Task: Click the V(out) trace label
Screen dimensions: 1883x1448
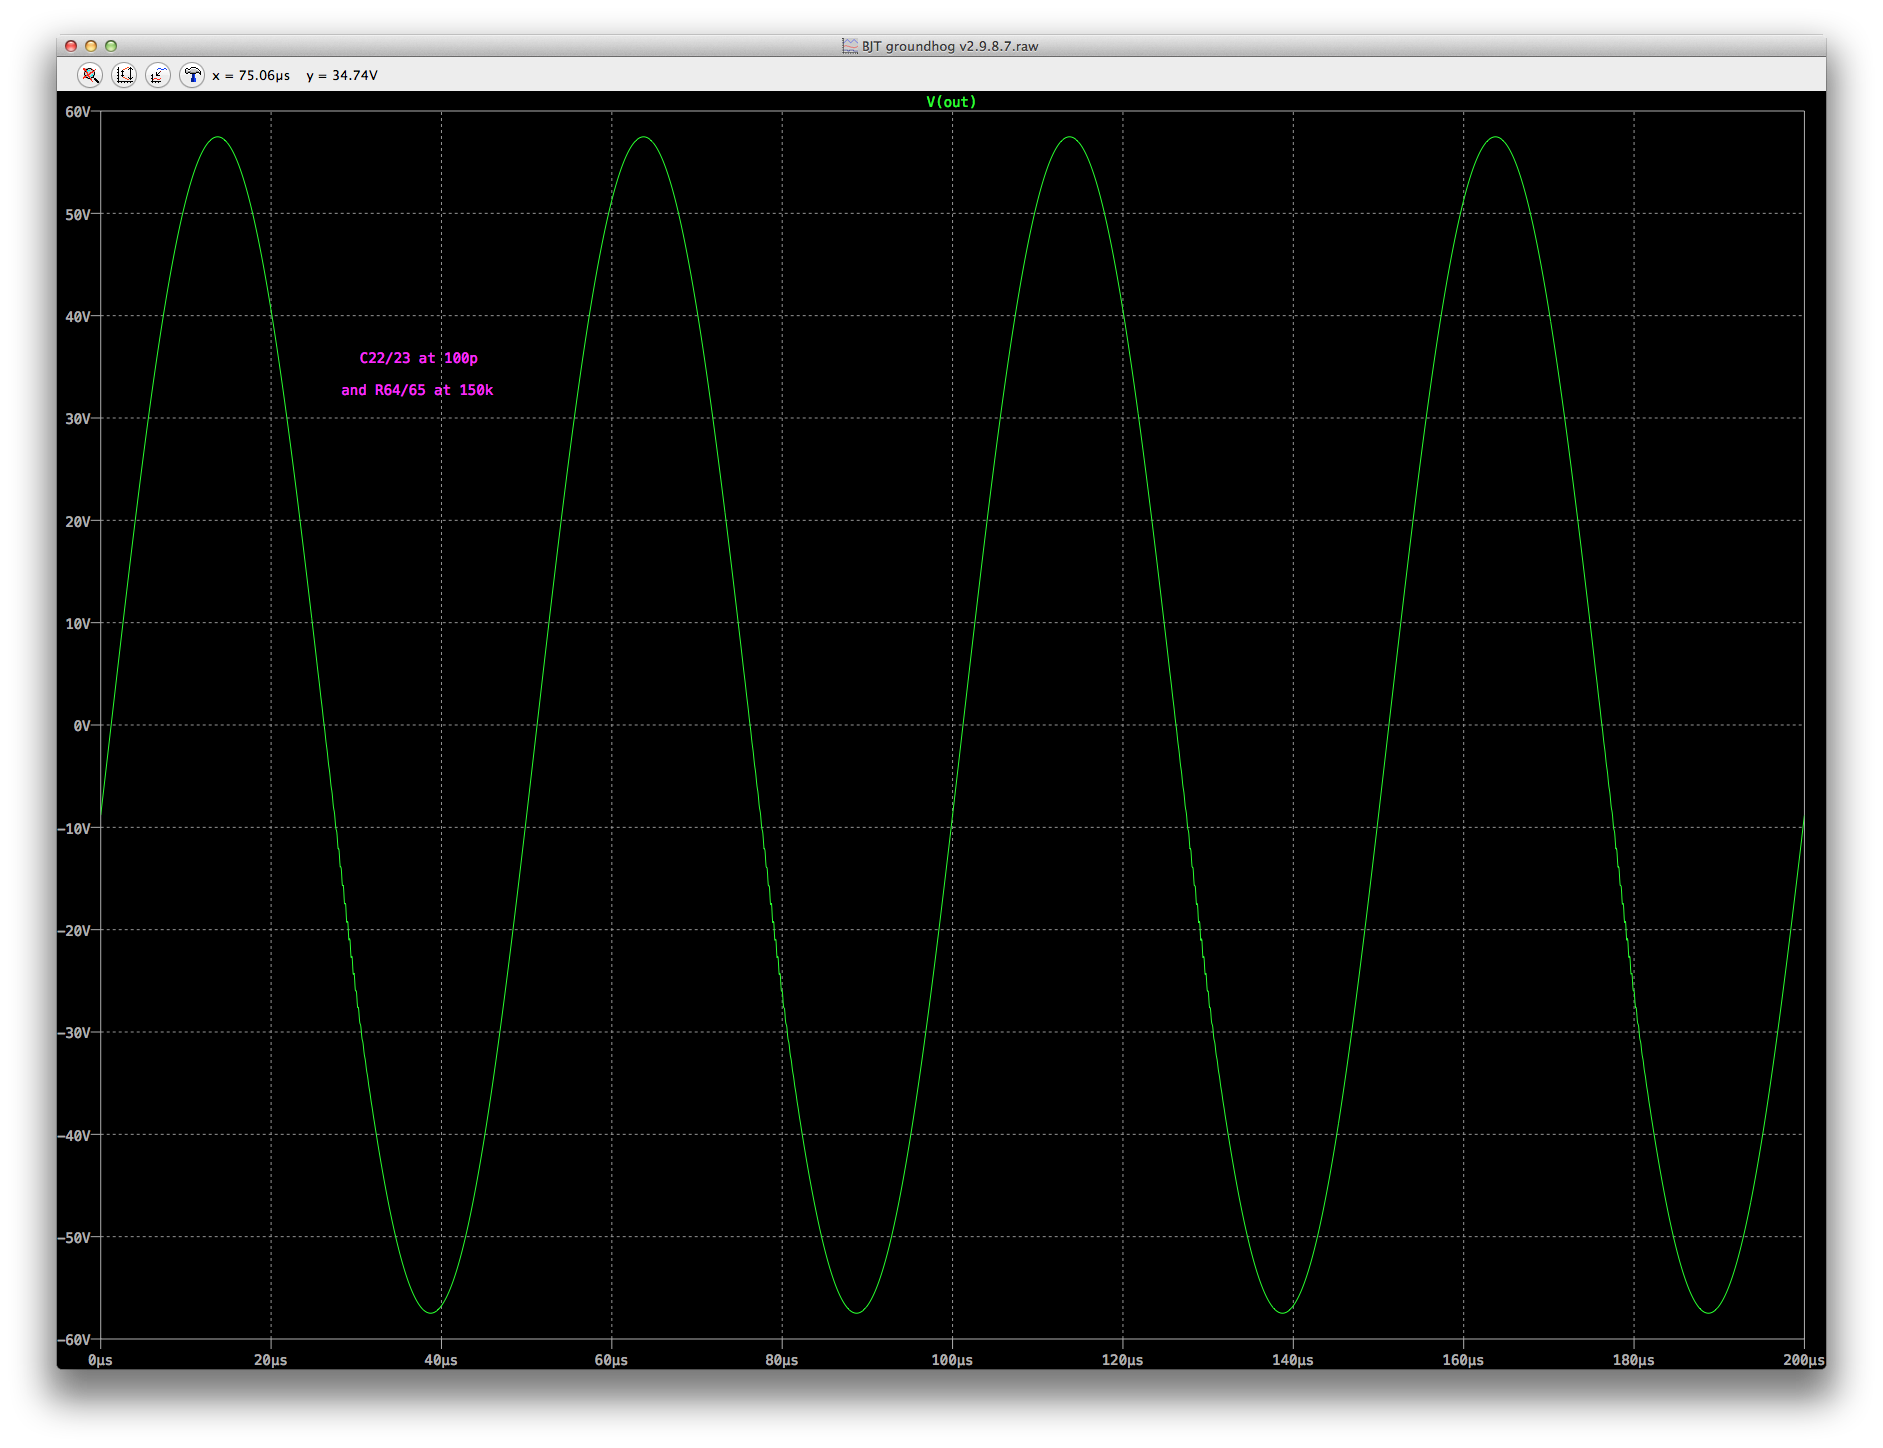Action: [x=951, y=102]
